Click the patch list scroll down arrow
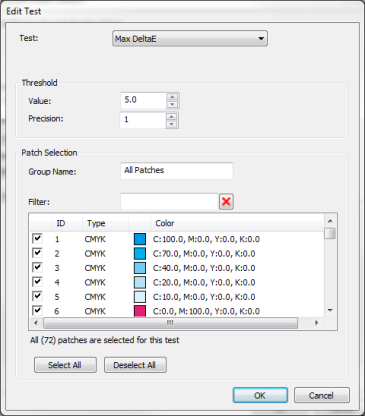Screen dimensions: 365x416 330,310
